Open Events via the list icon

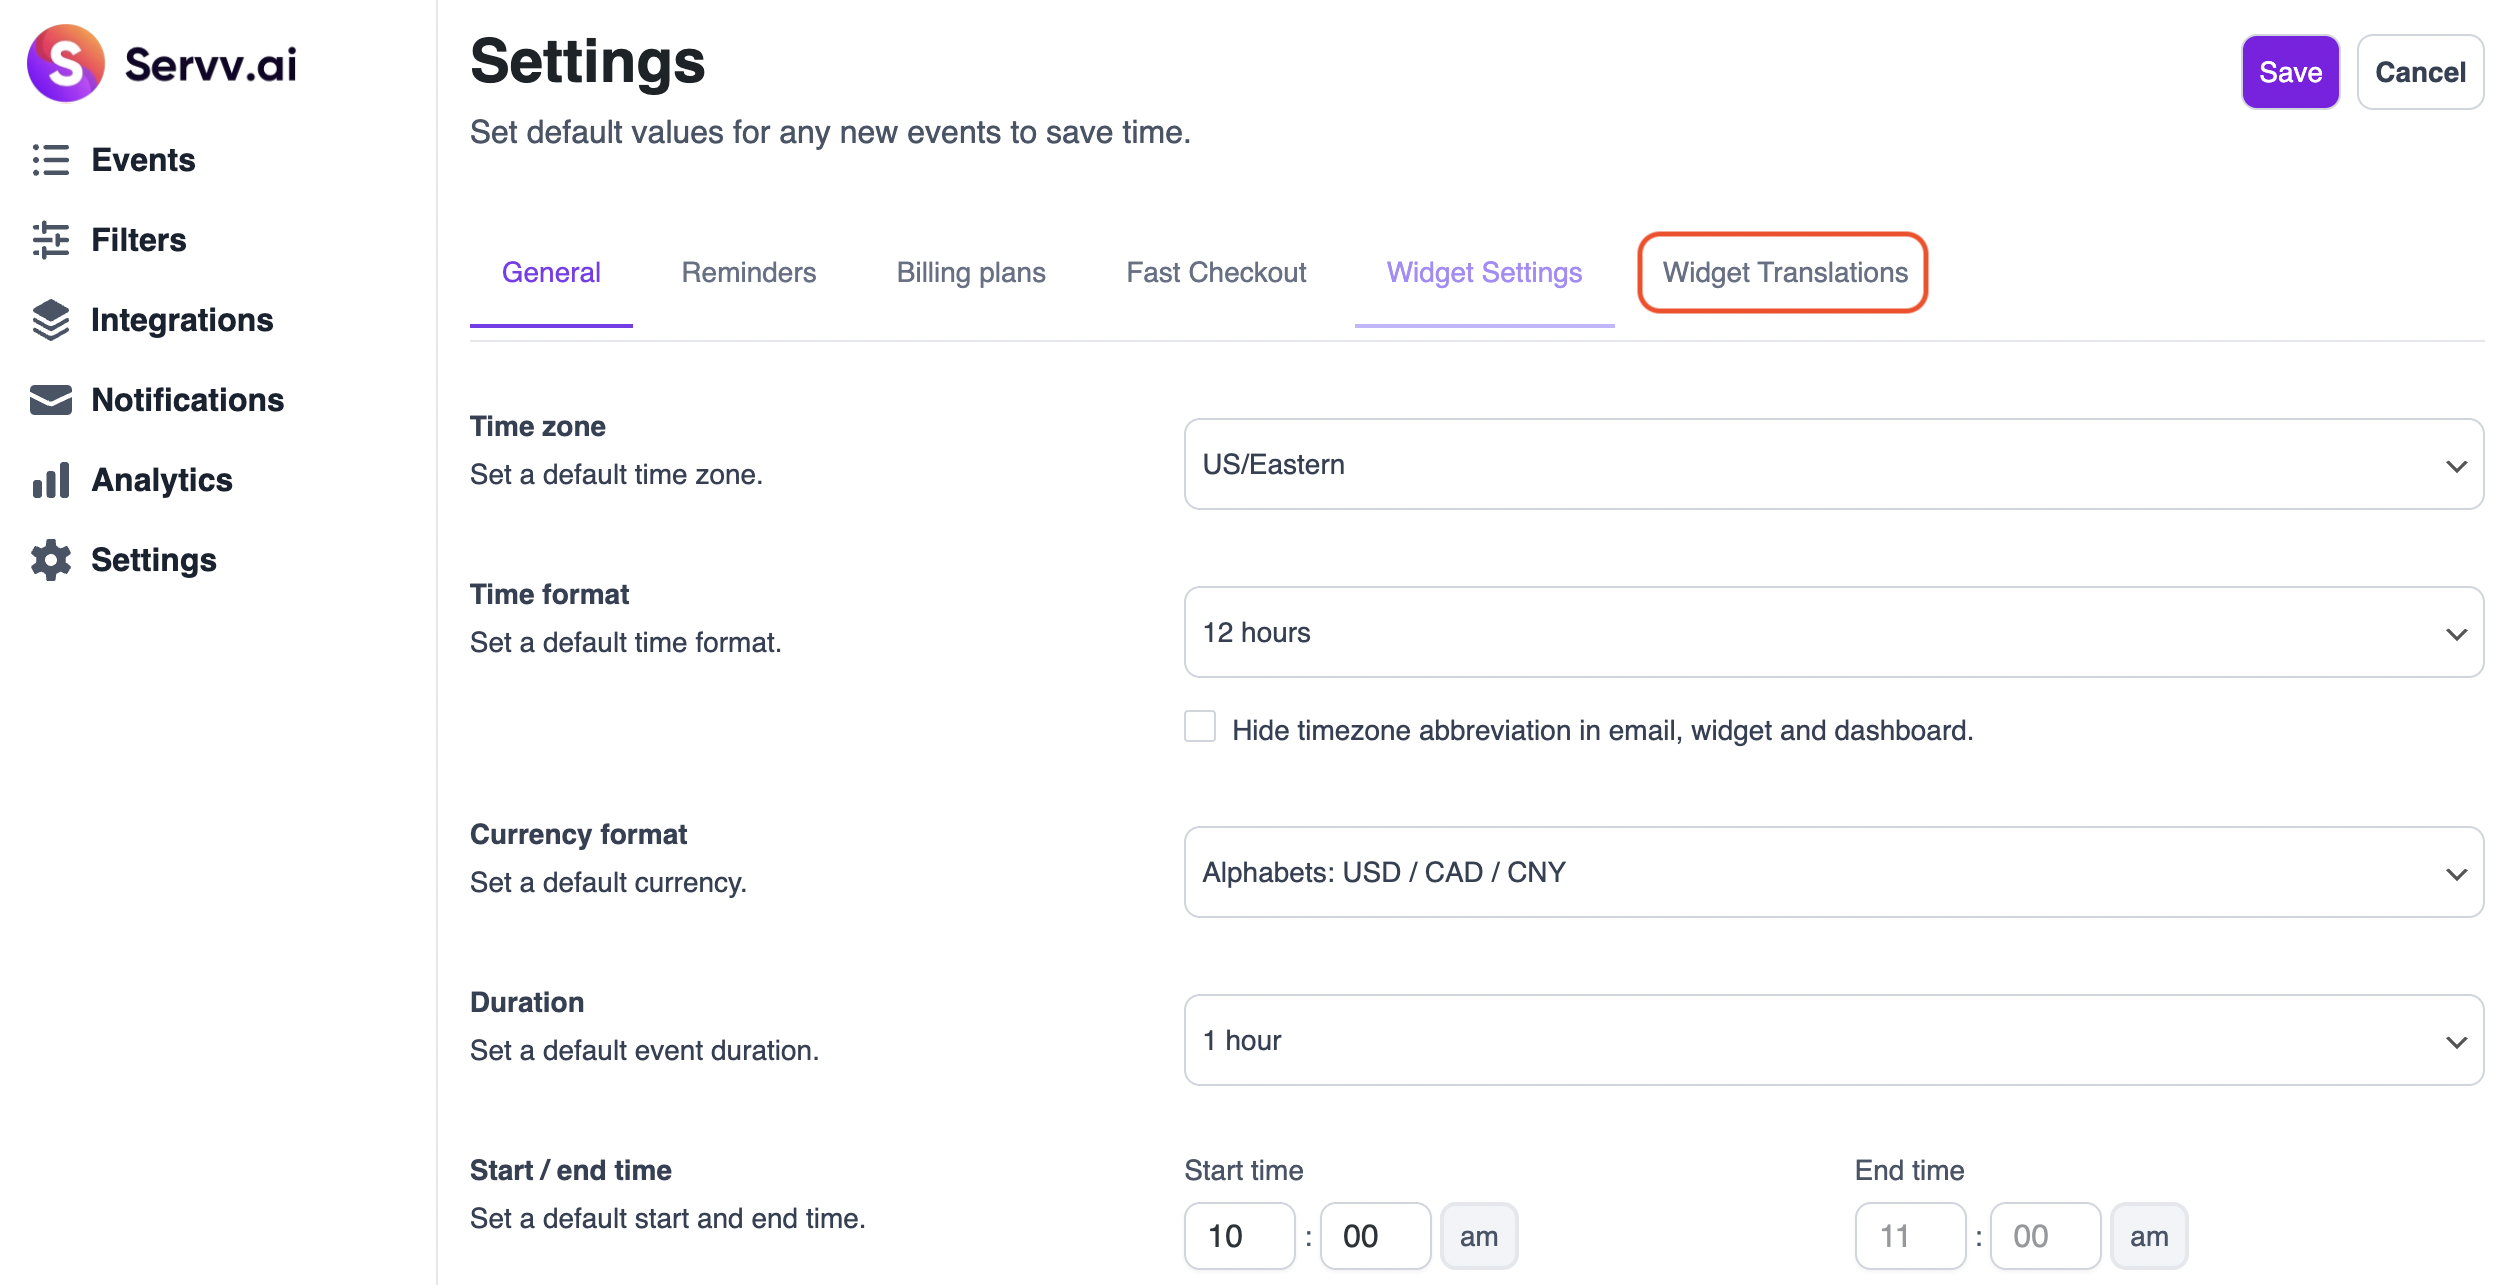pos(51,160)
